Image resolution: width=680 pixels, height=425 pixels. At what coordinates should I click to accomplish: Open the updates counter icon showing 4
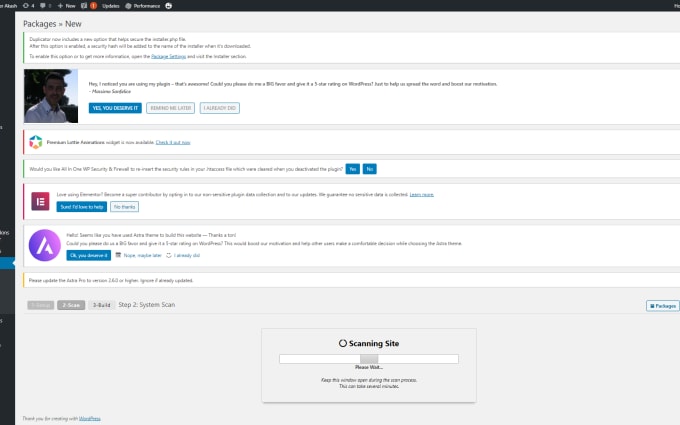tap(28, 6)
